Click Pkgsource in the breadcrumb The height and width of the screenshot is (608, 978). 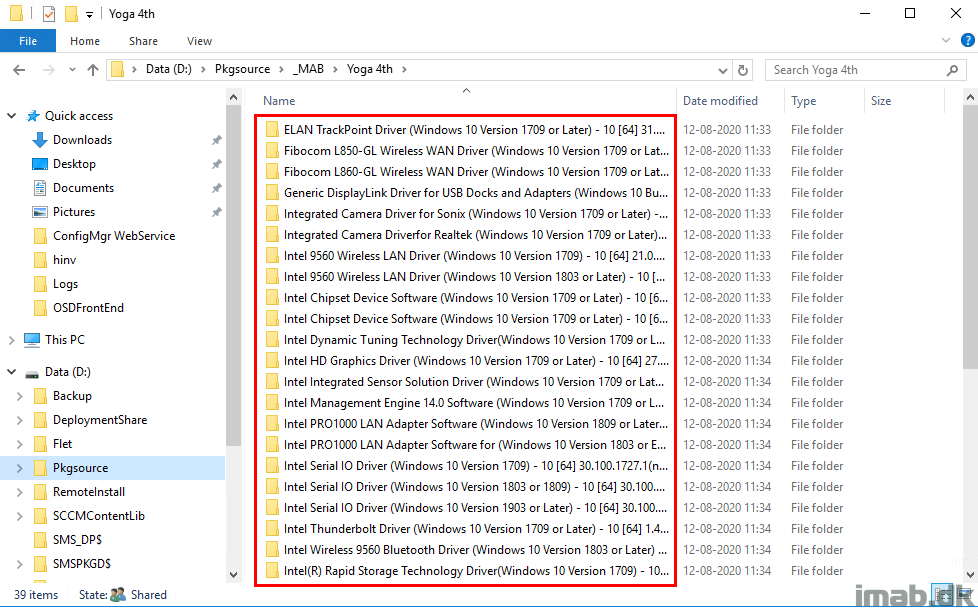243,69
